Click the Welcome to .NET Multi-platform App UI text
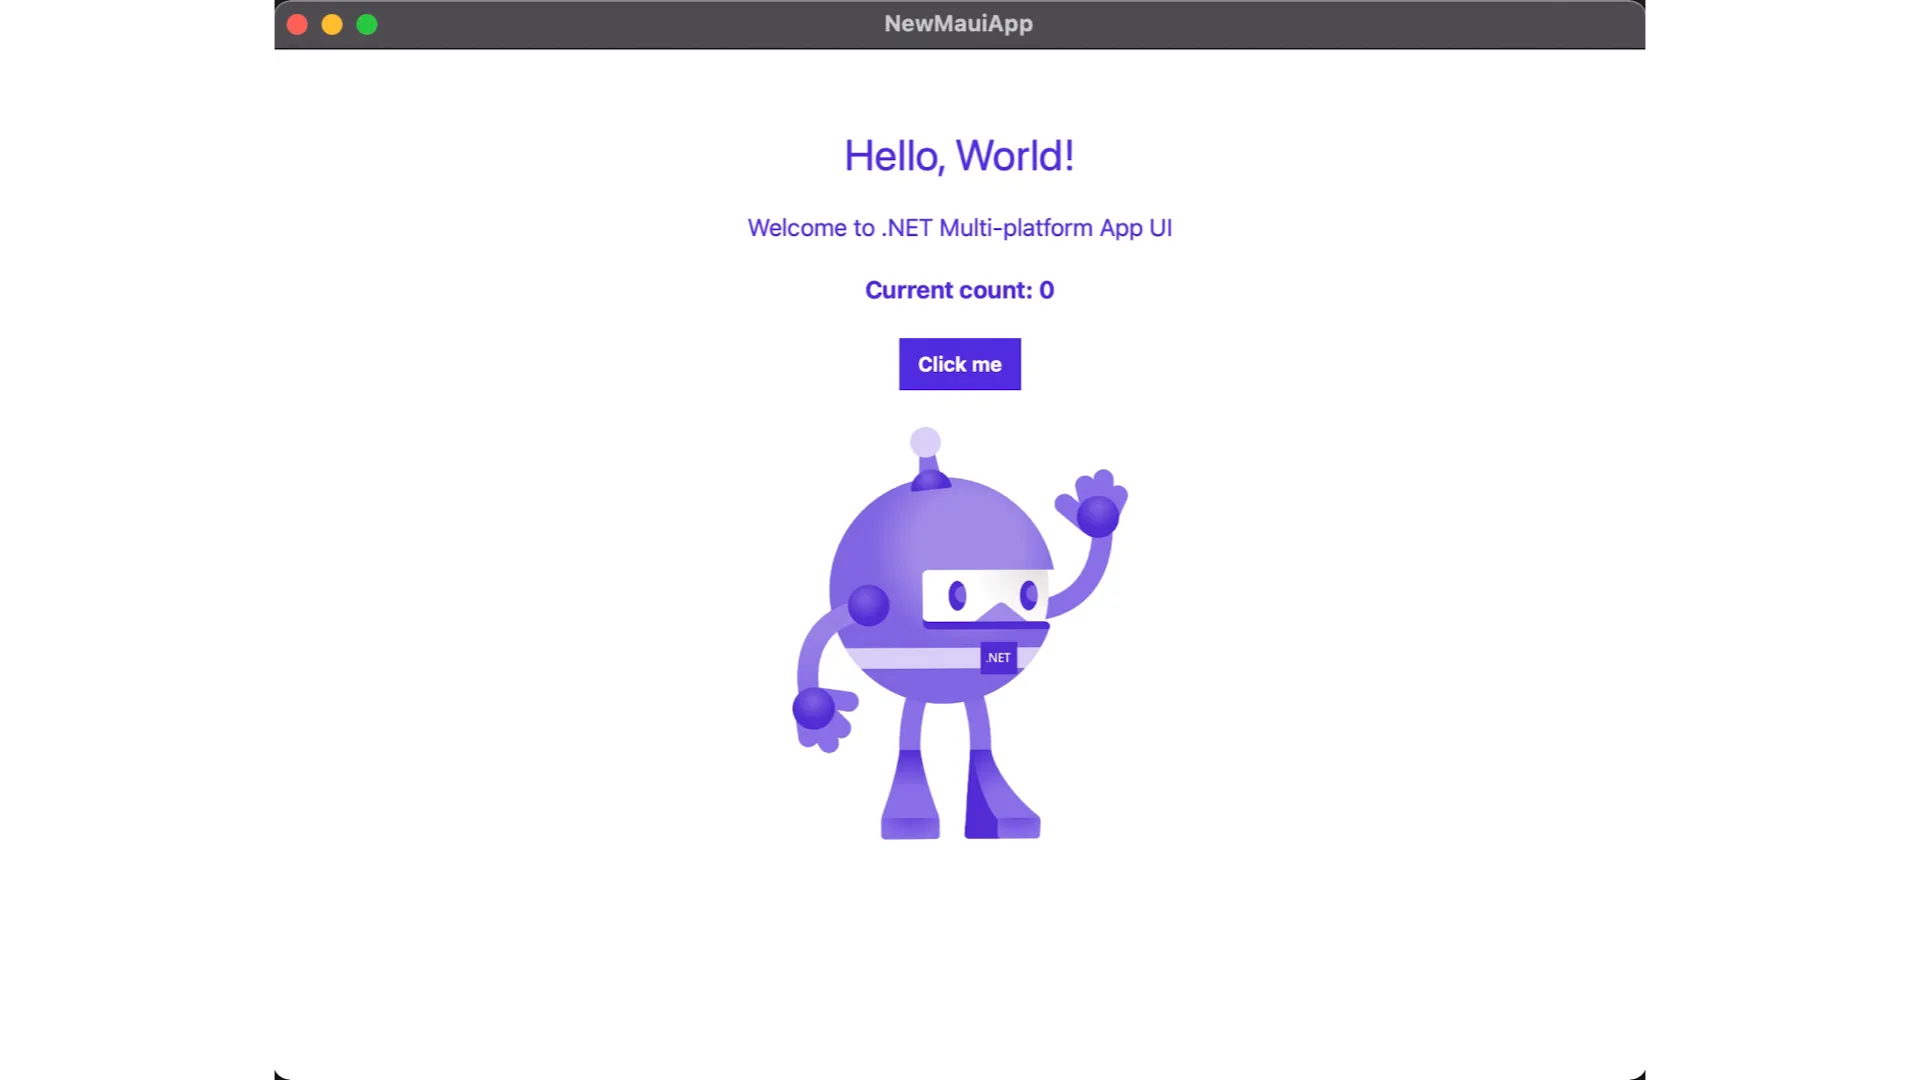Viewport: 1920px width, 1080px height. (959, 228)
